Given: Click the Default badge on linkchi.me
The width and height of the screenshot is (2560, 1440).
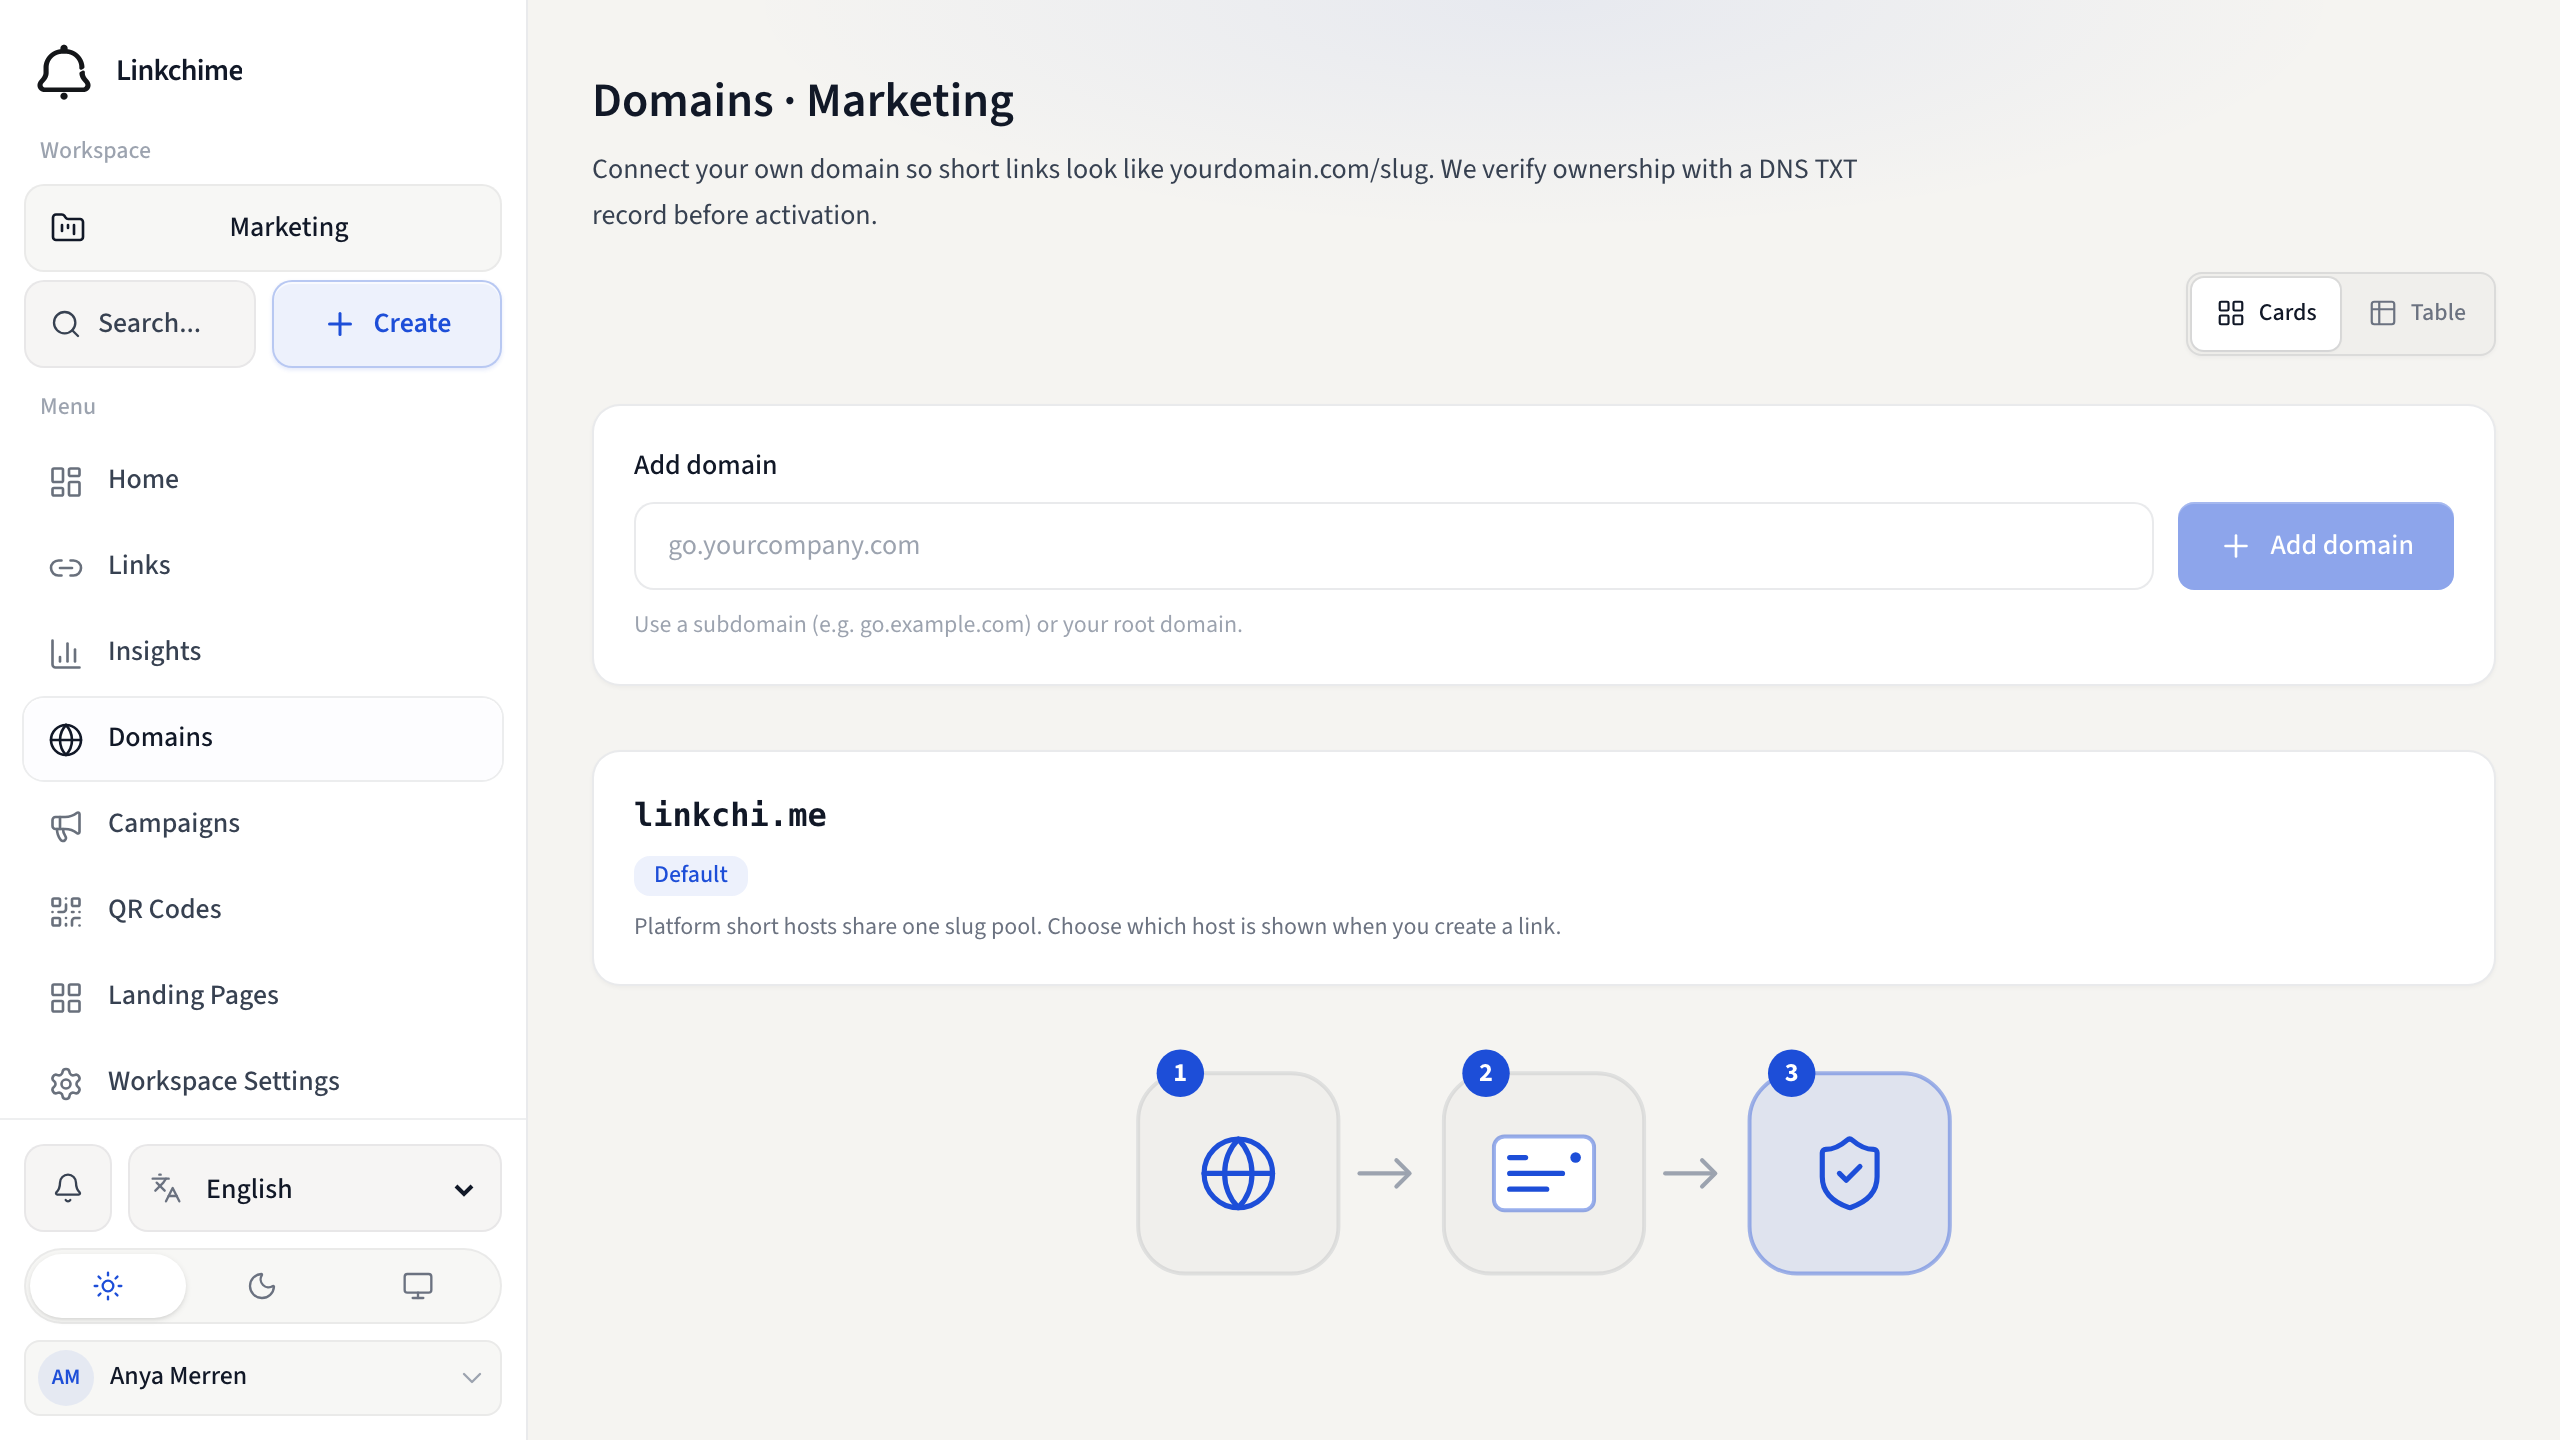Looking at the screenshot, I should [x=690, y=875].
